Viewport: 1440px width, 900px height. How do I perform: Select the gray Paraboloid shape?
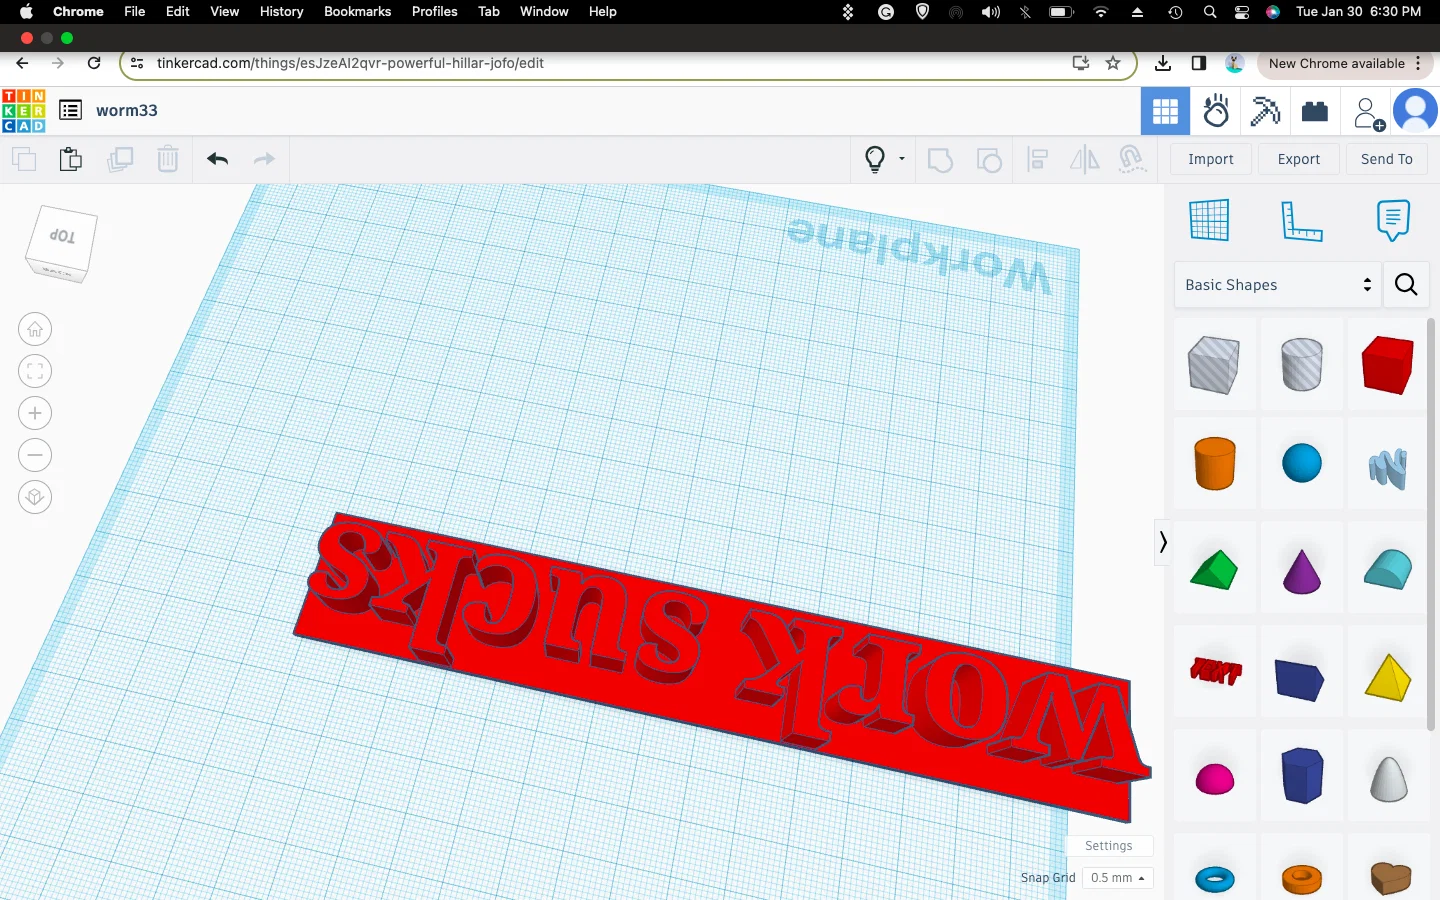1388,779
